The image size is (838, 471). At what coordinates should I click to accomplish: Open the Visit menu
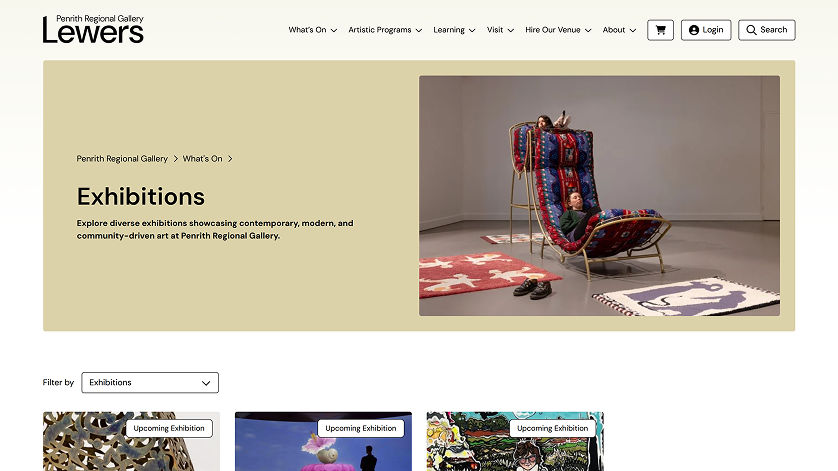pos(500,30)
